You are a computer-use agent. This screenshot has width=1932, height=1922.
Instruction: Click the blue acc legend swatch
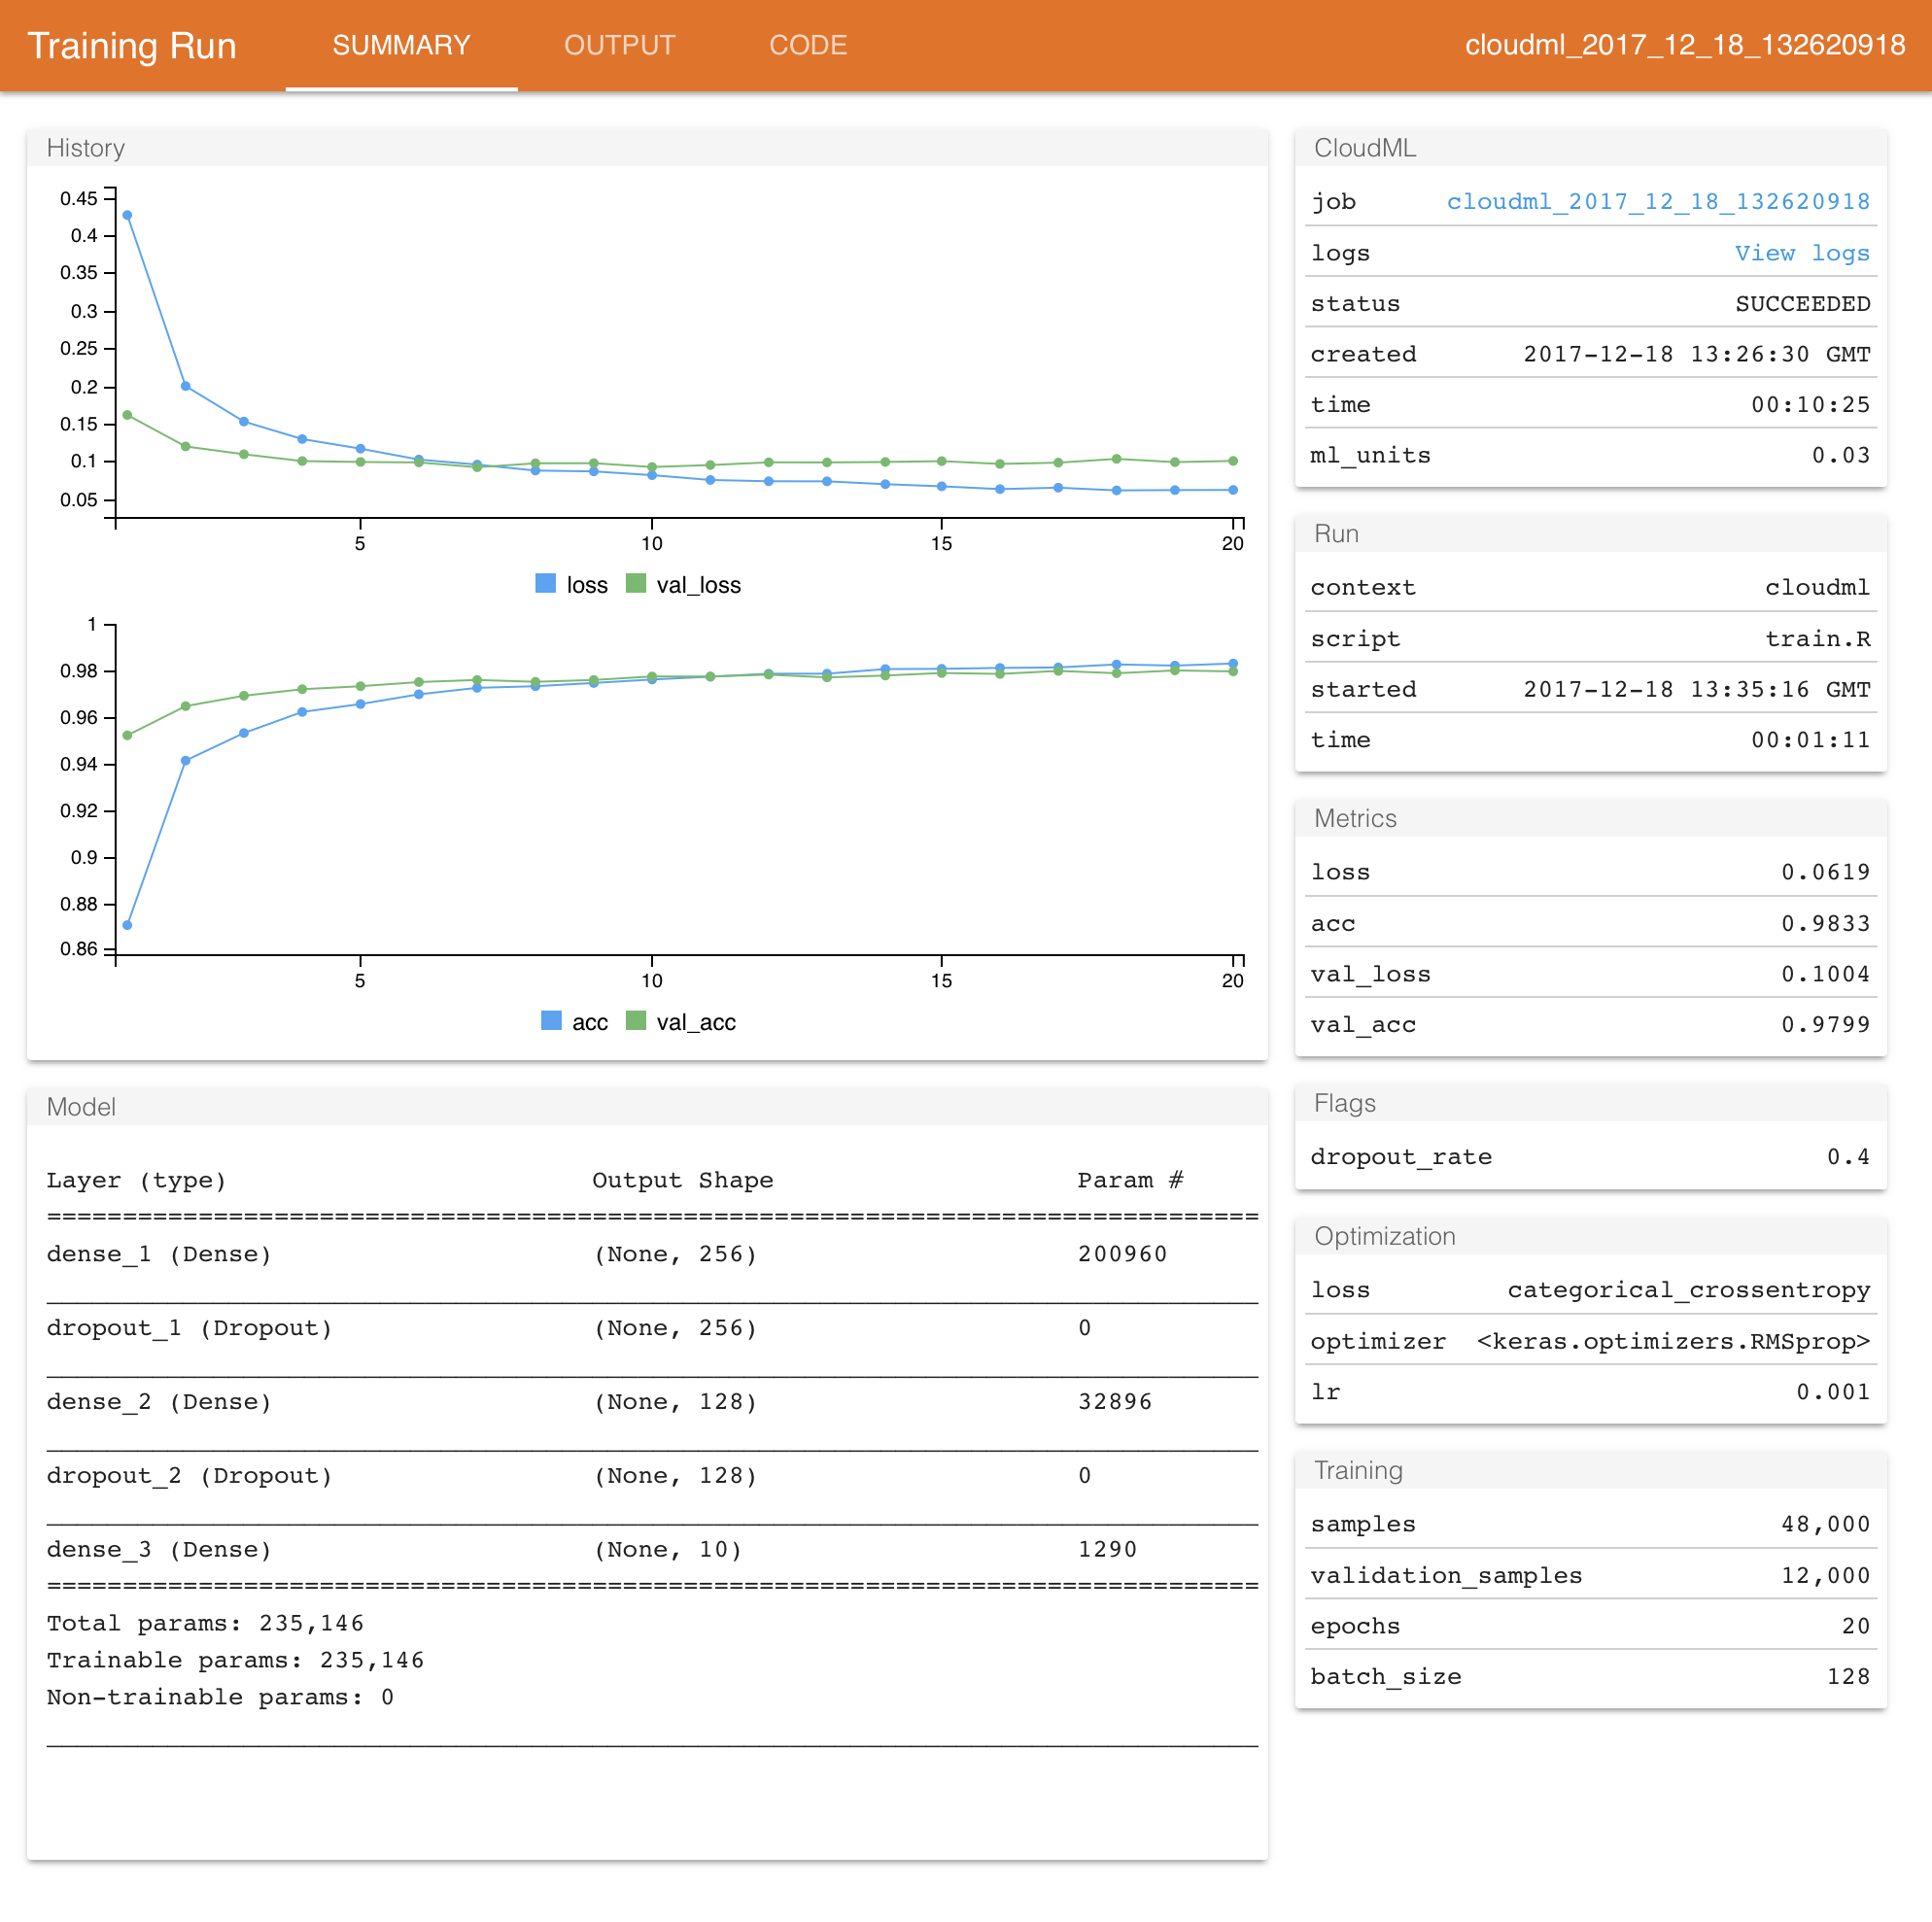551,1021
